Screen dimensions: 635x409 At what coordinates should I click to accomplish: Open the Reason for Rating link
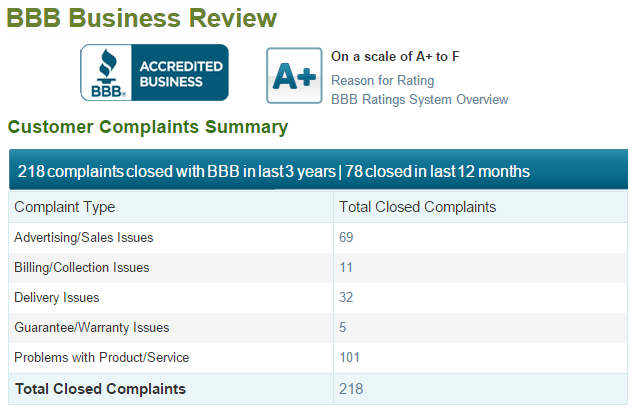pyautogui.click(x=382, y=80)
